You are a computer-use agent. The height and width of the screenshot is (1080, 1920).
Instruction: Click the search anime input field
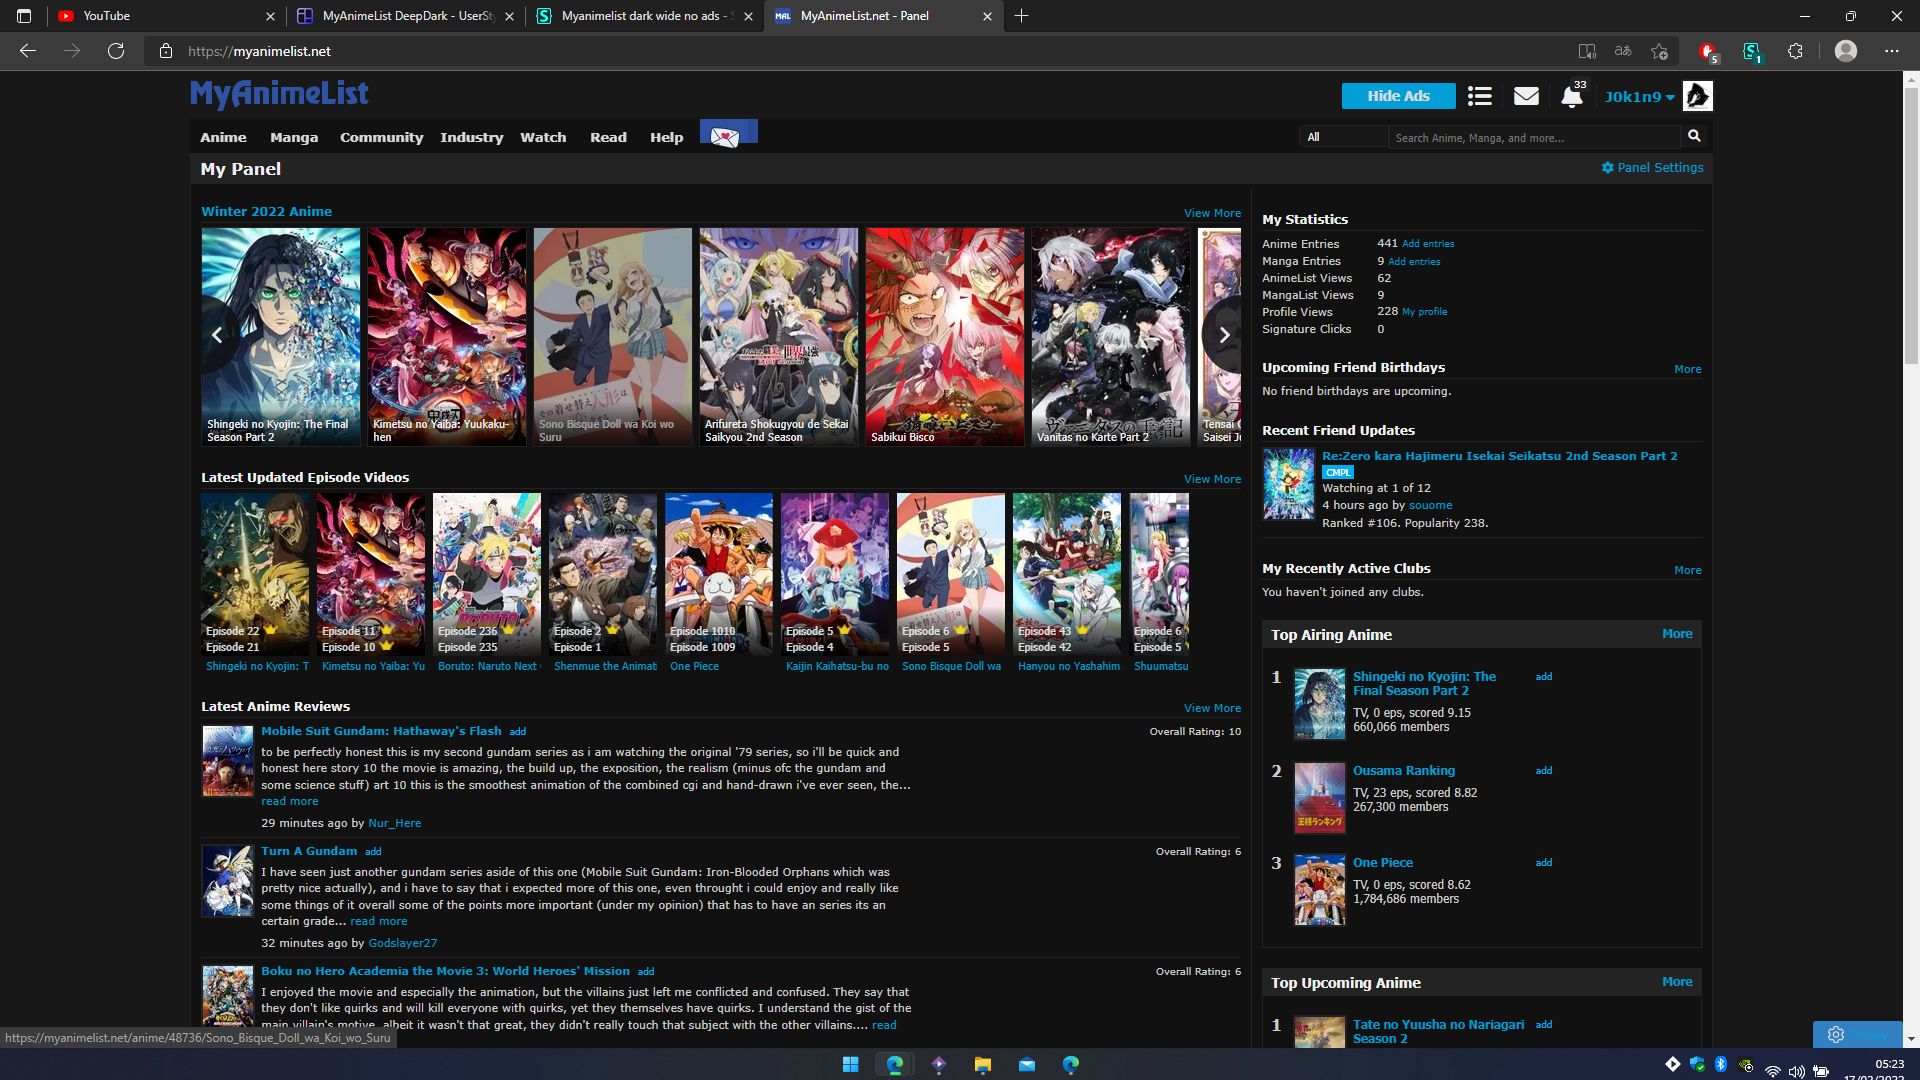[1534, 137]
